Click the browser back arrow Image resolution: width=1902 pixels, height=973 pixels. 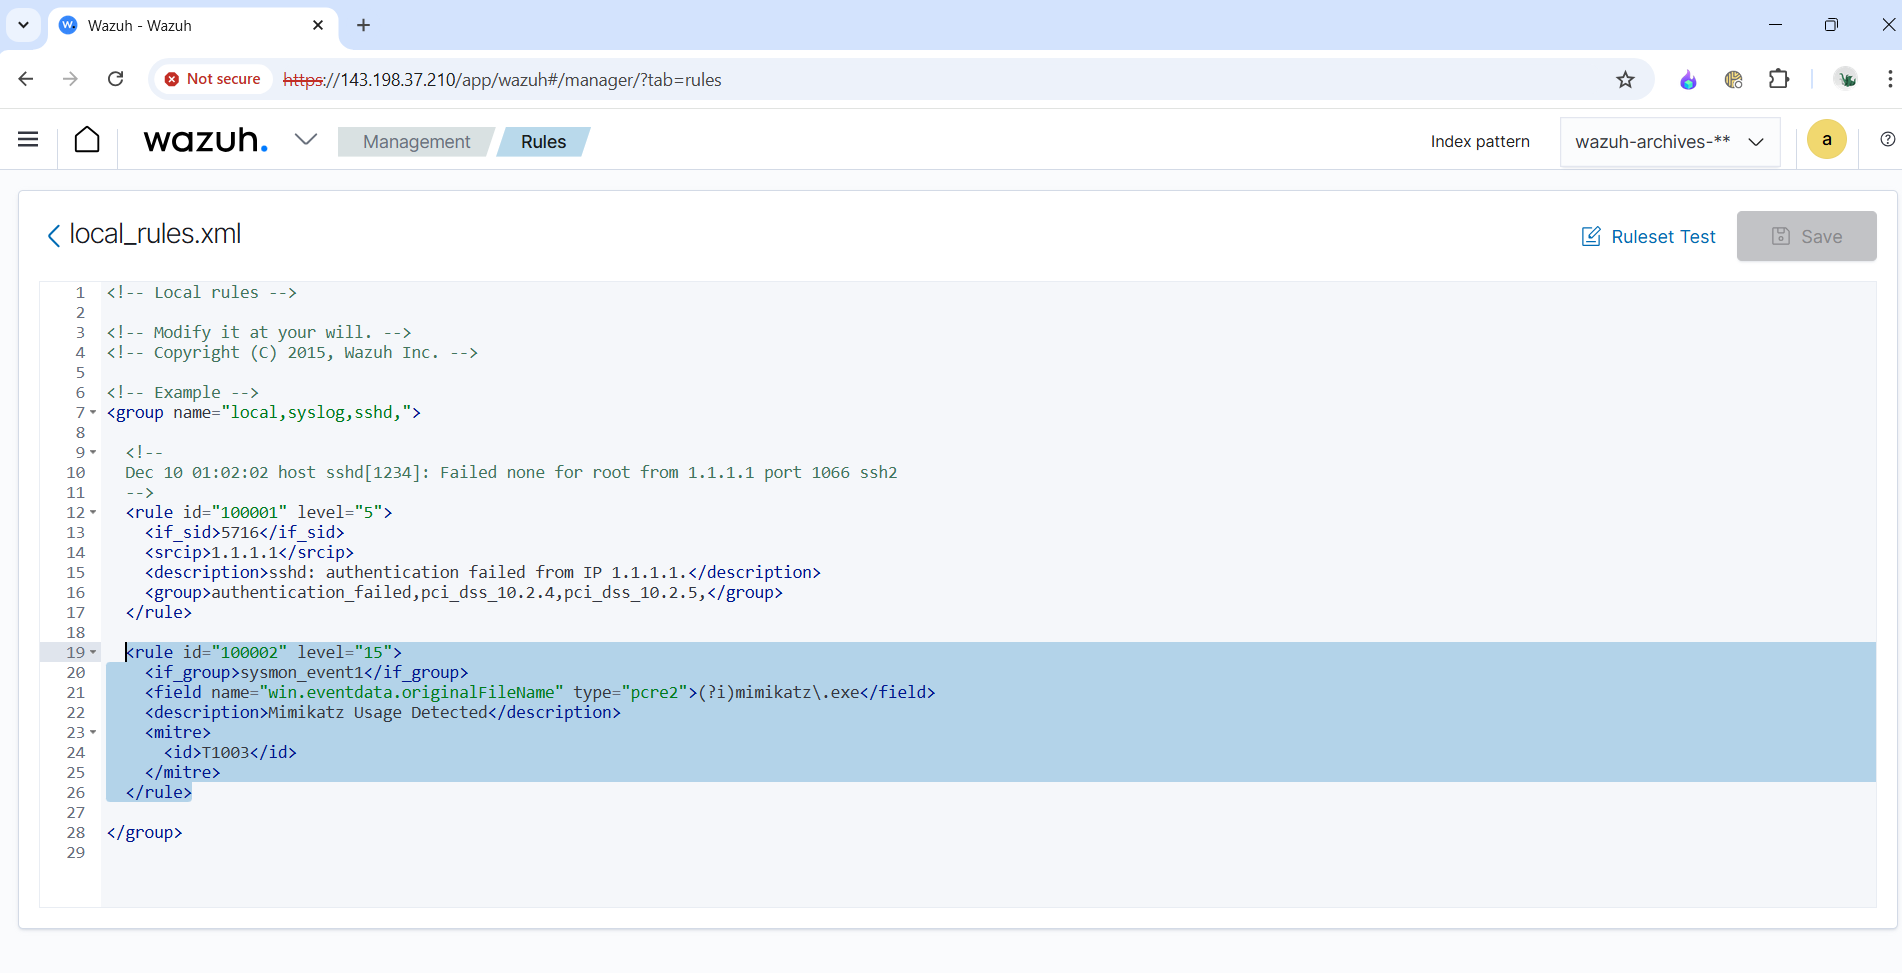tap(26, 79)
